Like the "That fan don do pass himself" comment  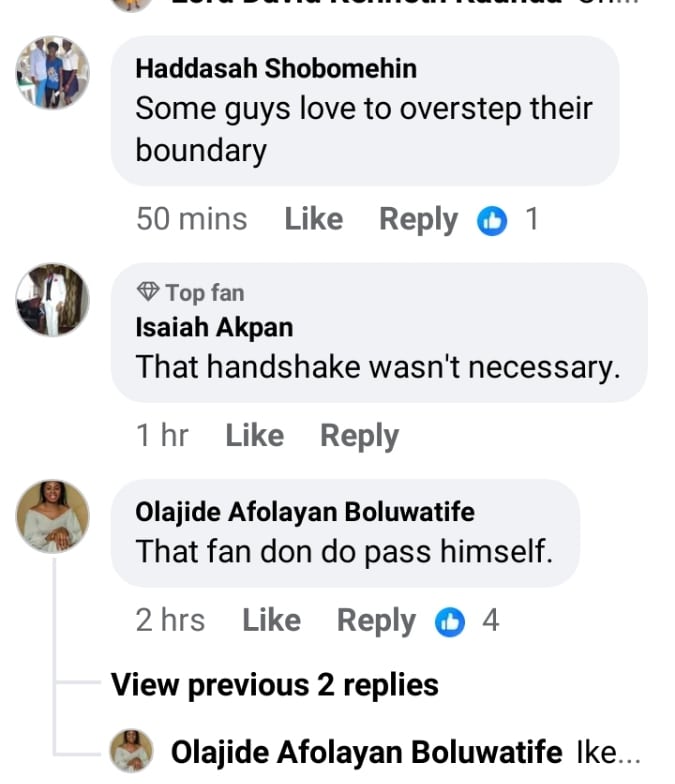point(271,620)
